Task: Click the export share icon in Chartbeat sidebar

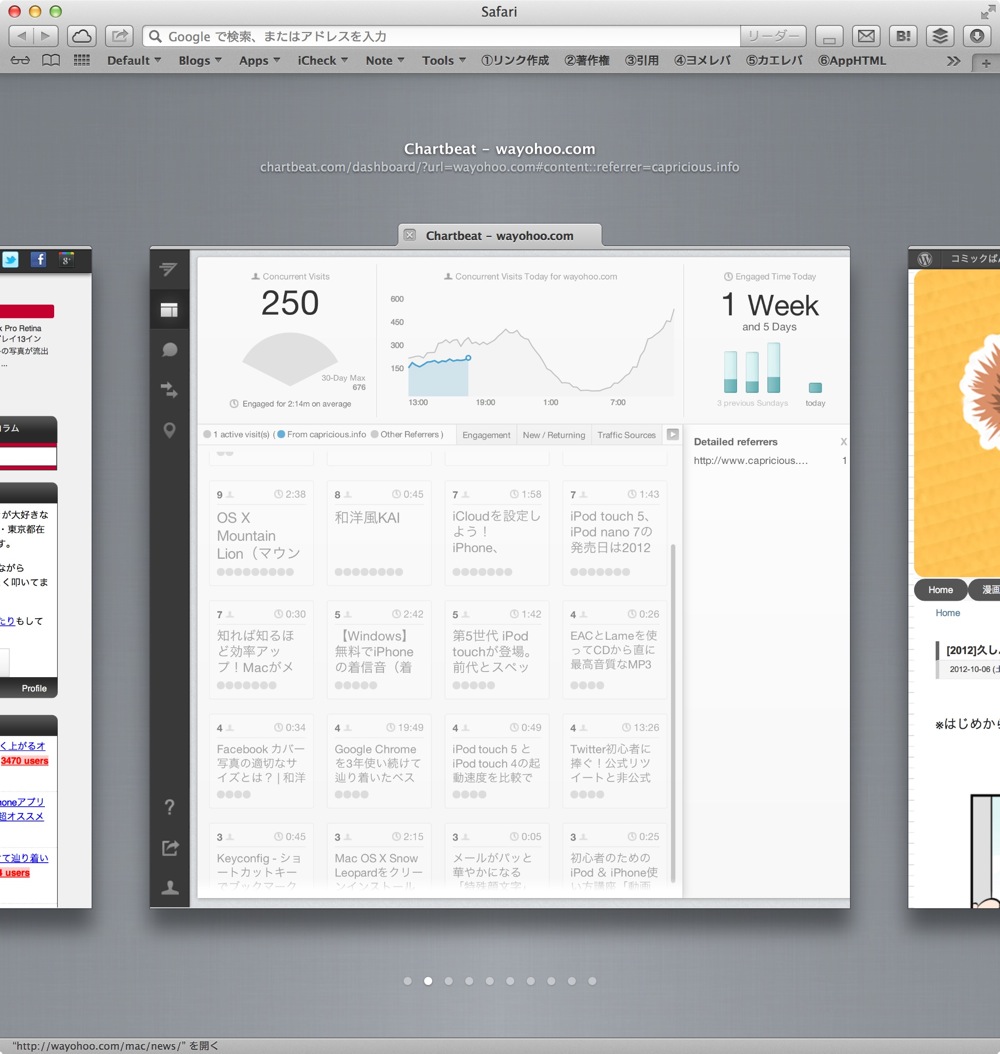Action: pos(170,848)
